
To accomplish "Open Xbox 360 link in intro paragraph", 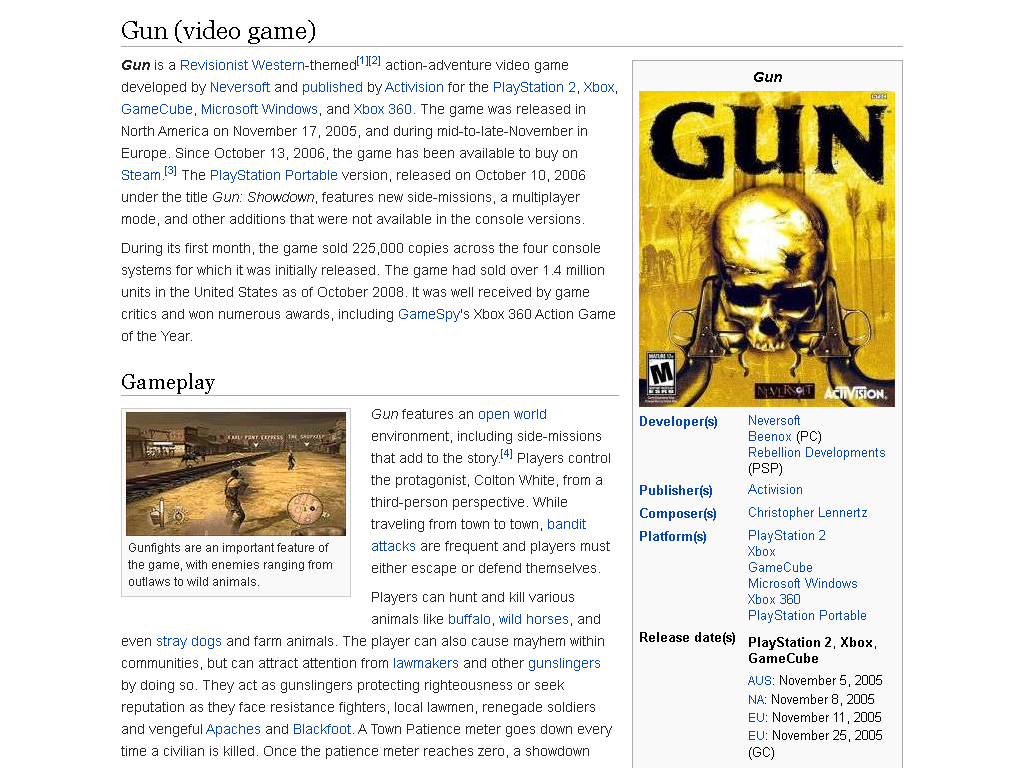I will [x=383, y=109].
